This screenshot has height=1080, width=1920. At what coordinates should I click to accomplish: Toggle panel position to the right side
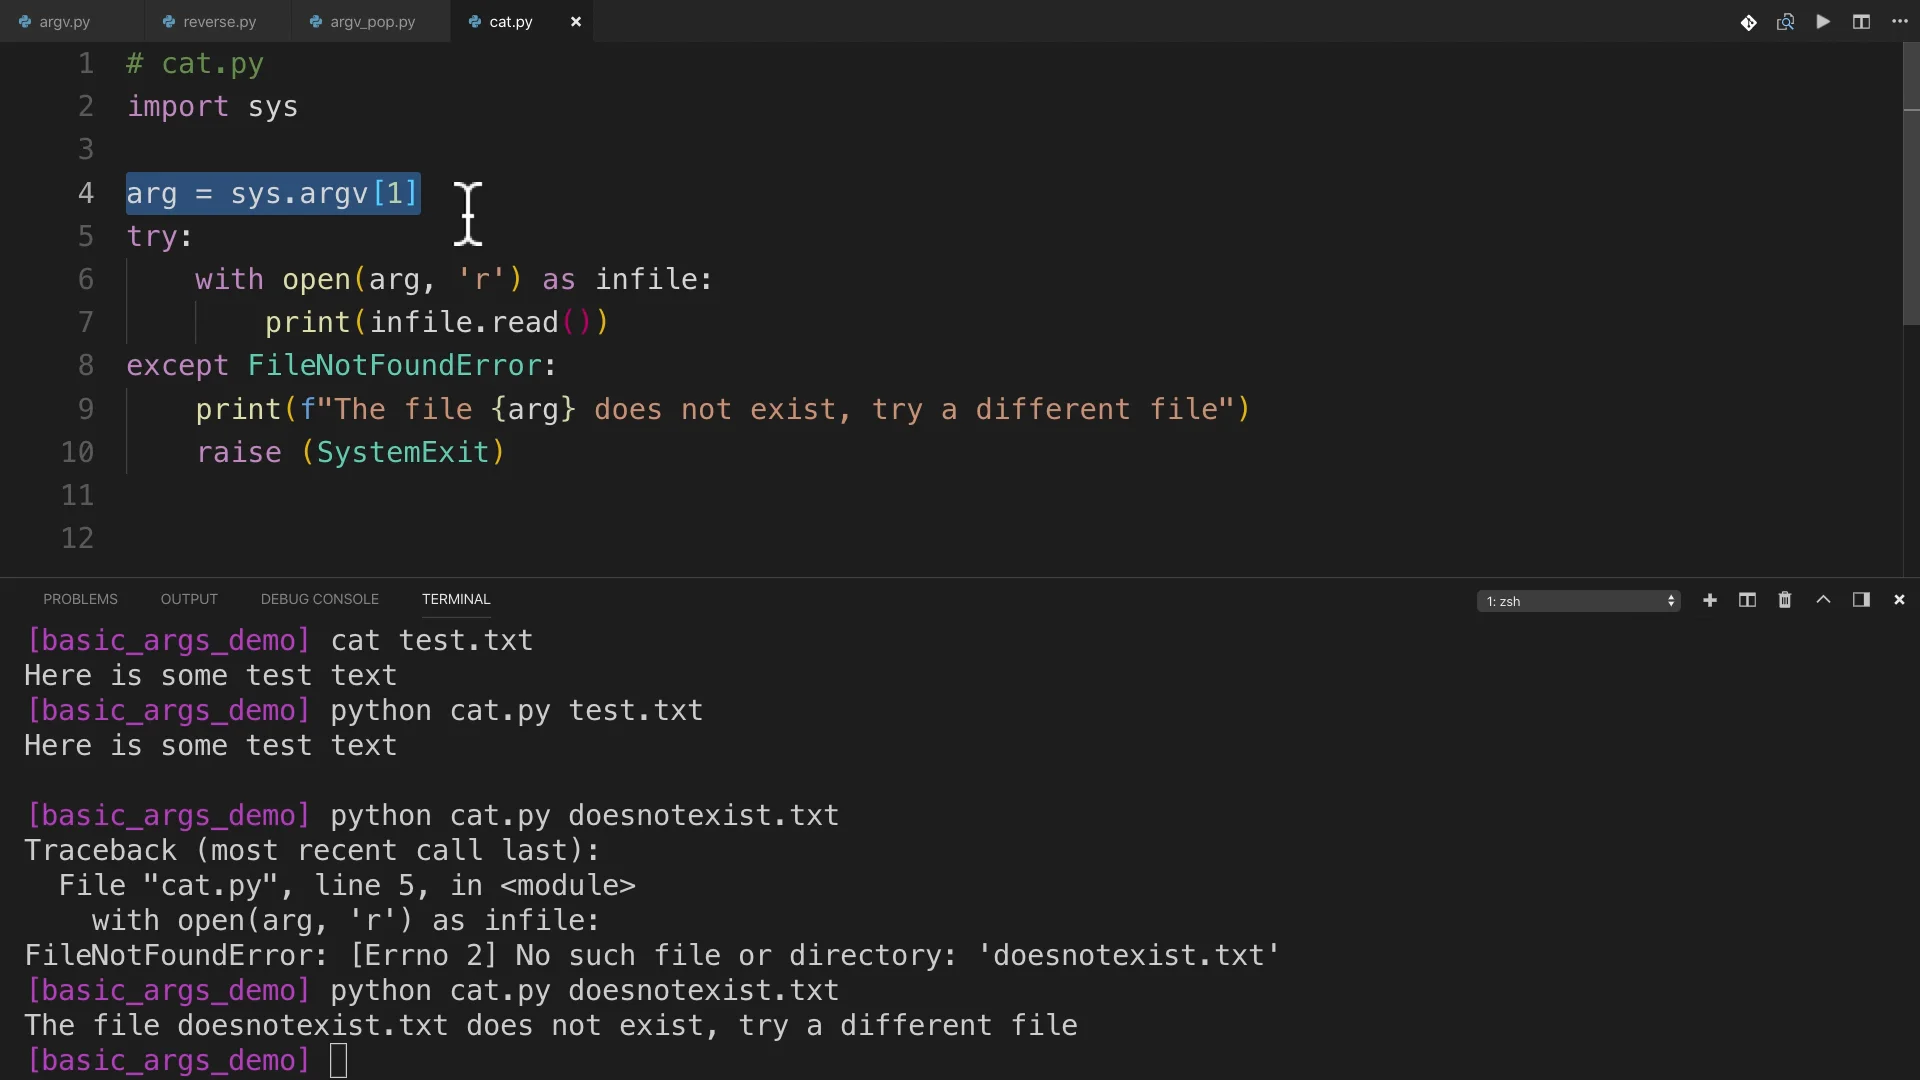click(1861, 600)
